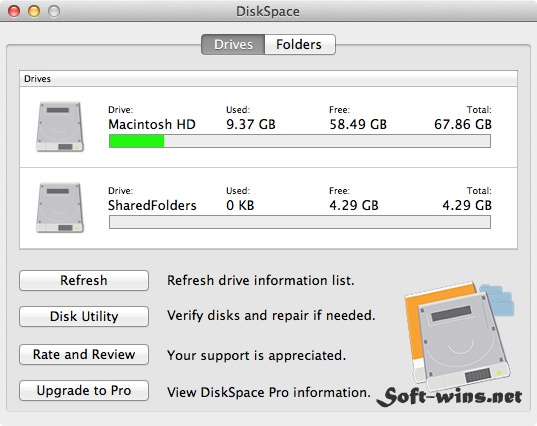537x426 pixels.
Task: Click 'Refresh drive information list.' text
Action: (x=261, y=280)
